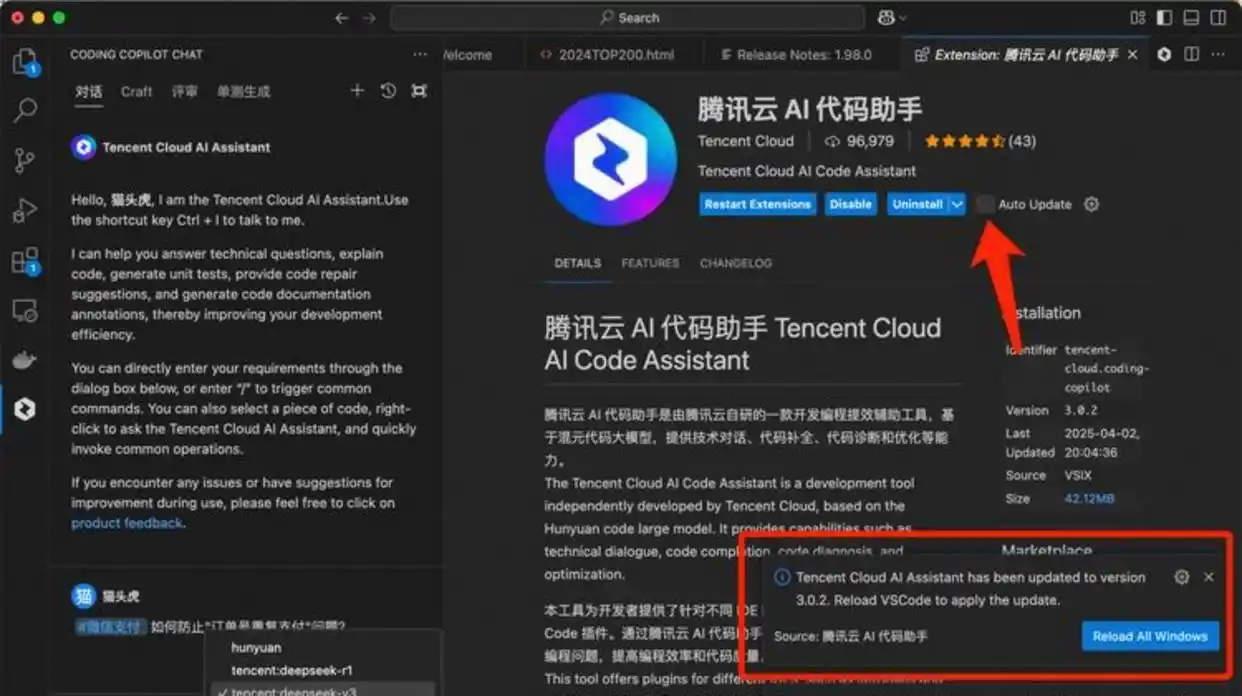
Task: Enable Auto Update for the extension
Action: pos(985,204)
